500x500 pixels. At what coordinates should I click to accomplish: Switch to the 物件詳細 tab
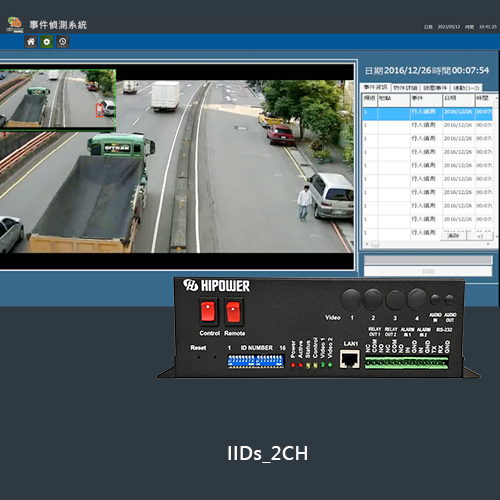tap(405, 88)
